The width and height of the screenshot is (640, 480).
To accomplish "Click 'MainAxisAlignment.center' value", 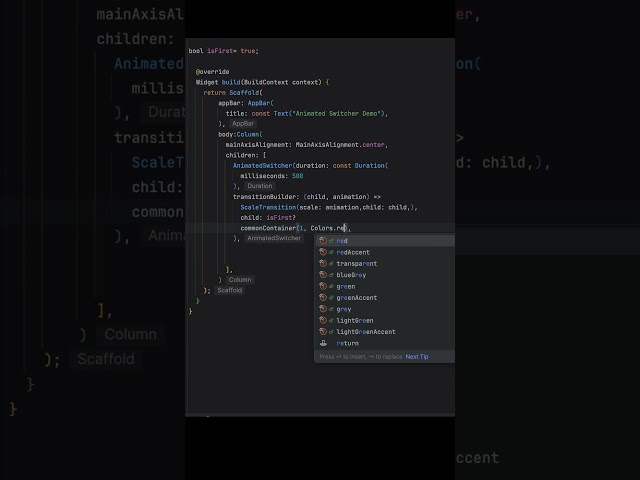I will click(x=340, y=145).
